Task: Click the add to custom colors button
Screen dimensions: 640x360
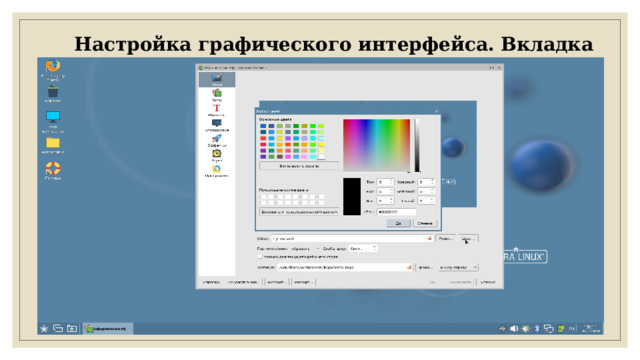Action: click(299, 212)
